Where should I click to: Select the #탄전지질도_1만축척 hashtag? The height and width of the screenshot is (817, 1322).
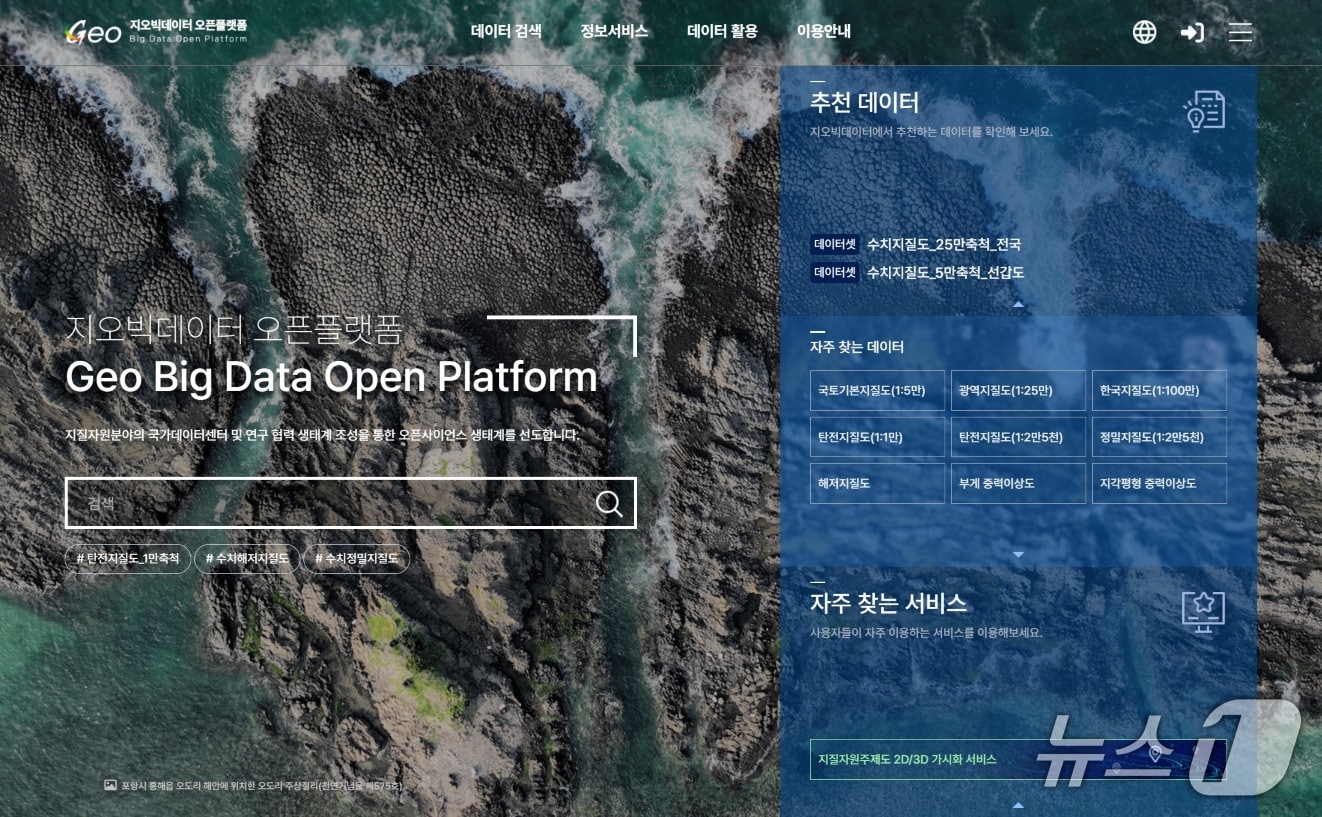(x=128, y=558)
